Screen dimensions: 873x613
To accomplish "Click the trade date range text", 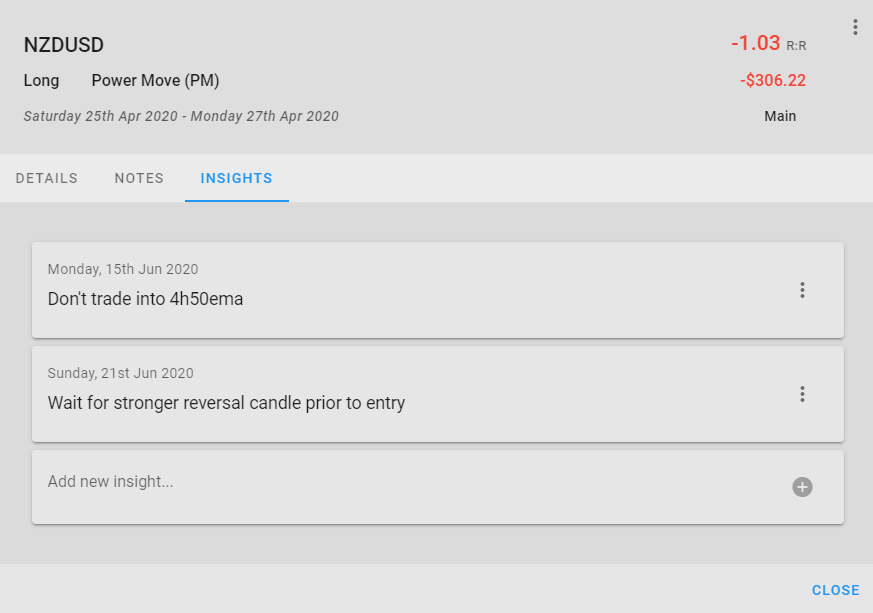I will pos(181,116).
